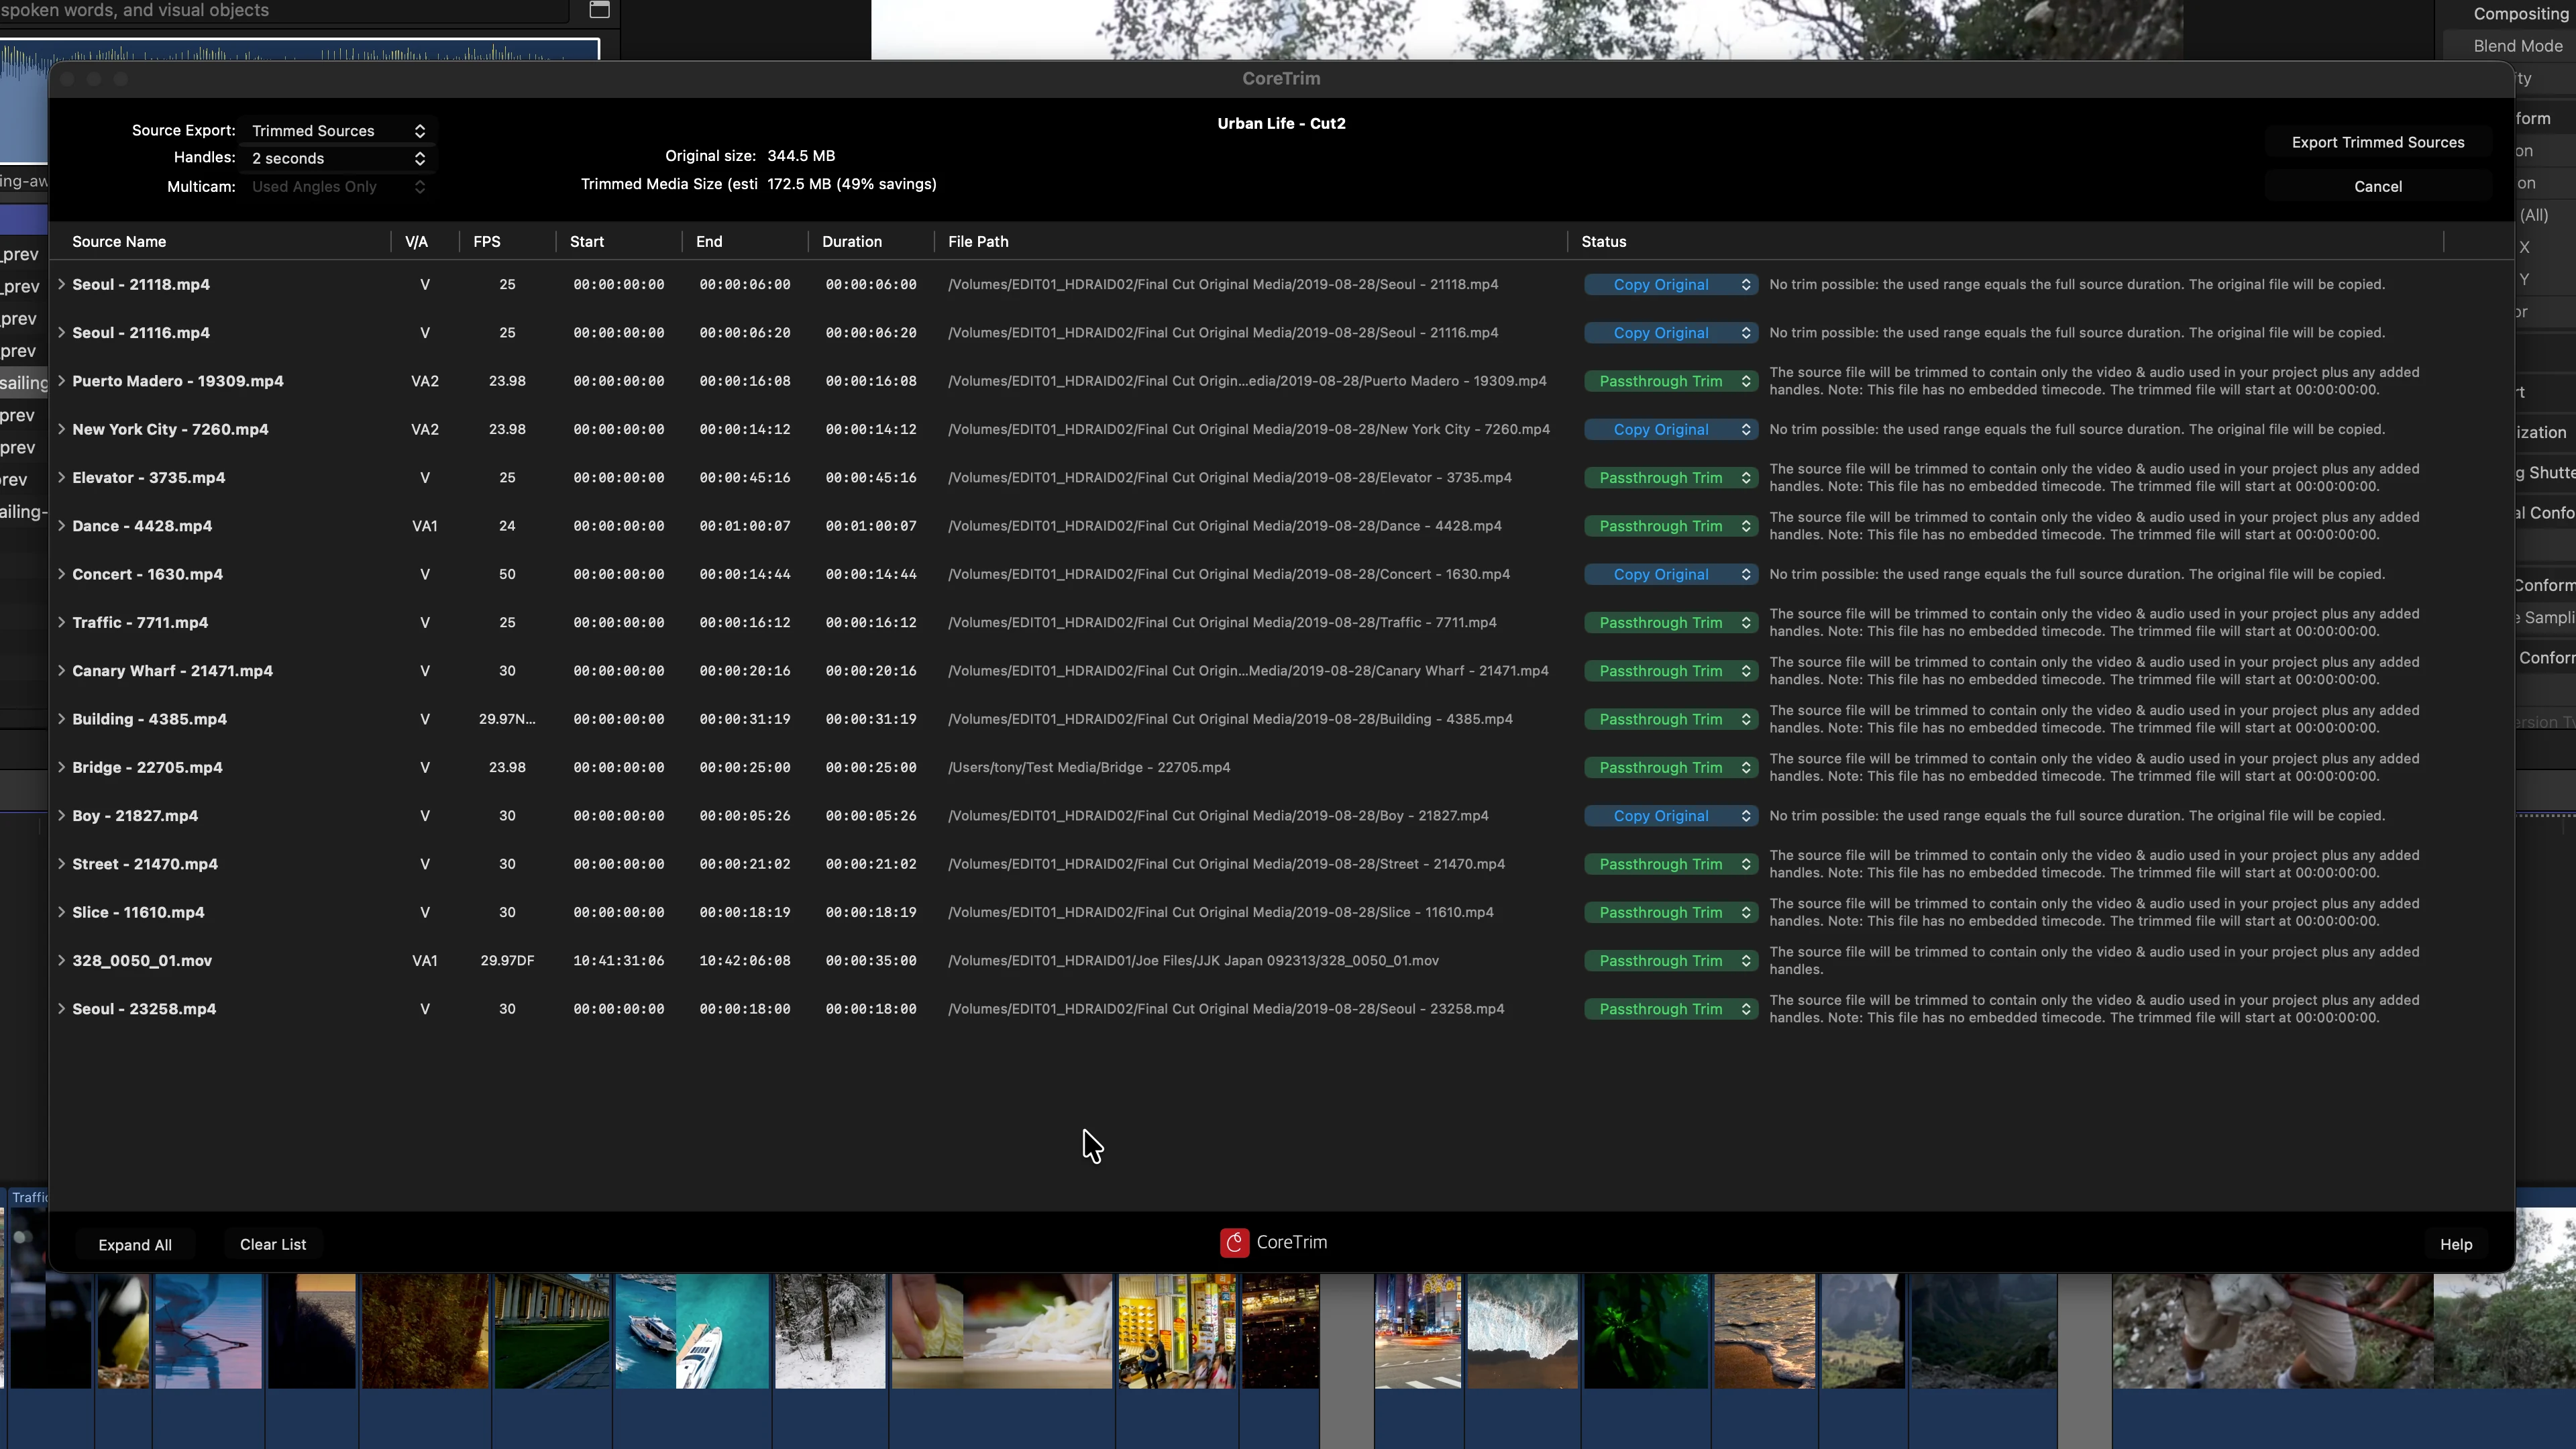Click the Original size 344.5 MB value
2576x1449 pixels.
tap(801, 156)
